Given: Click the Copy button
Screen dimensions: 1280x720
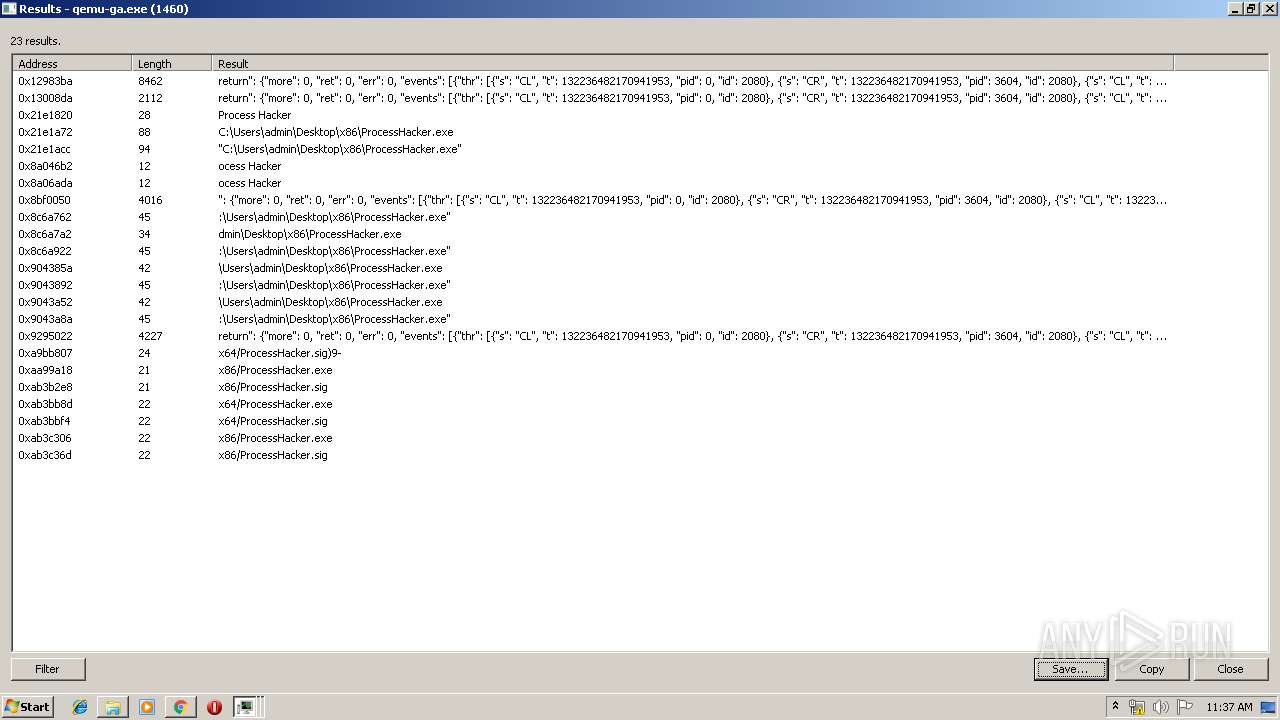Looking at the screenshot, I should click(1151, 669).
